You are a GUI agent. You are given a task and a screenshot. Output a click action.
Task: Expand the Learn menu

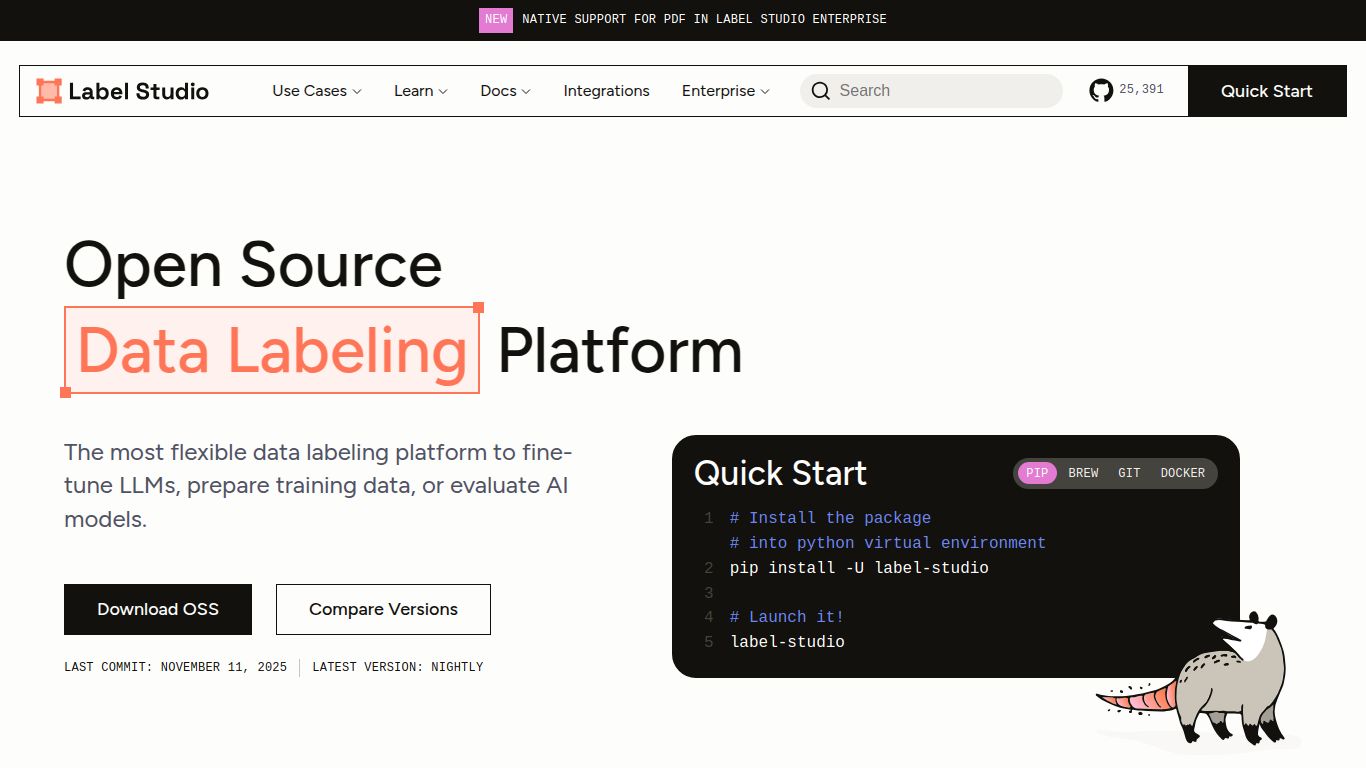420,91
